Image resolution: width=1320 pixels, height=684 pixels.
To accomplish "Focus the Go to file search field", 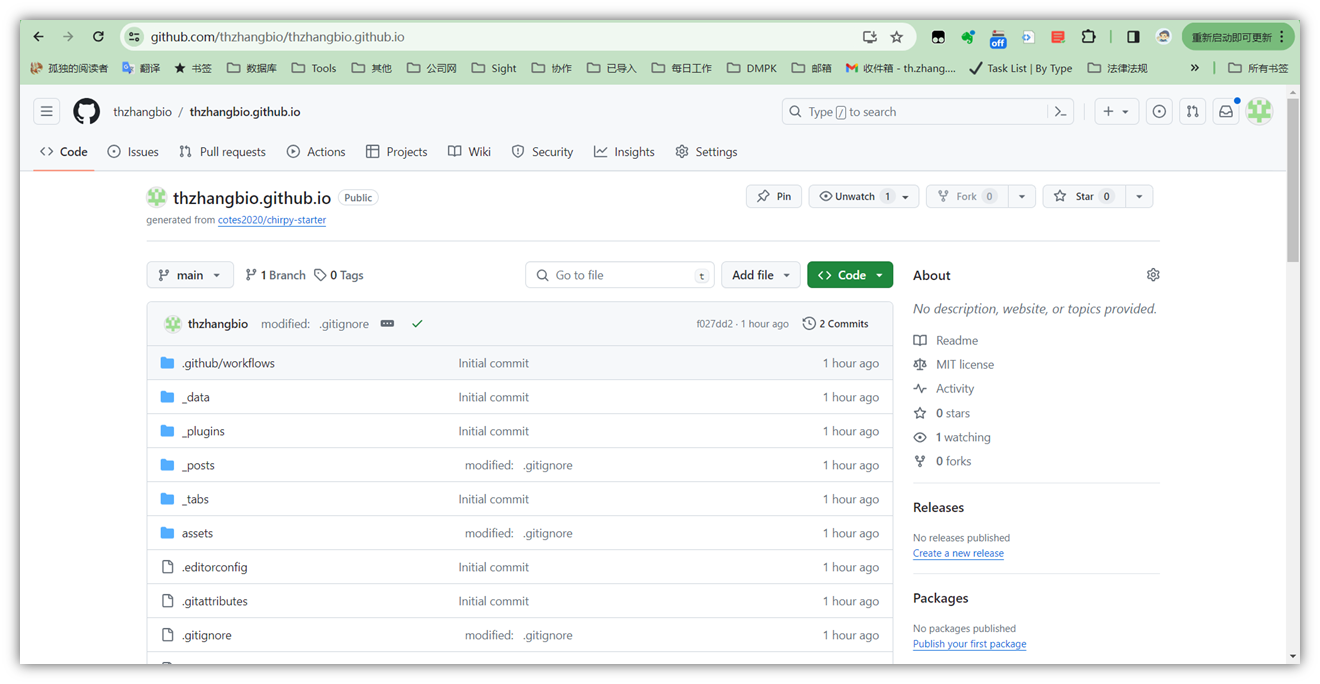I will tap(619, 275).
